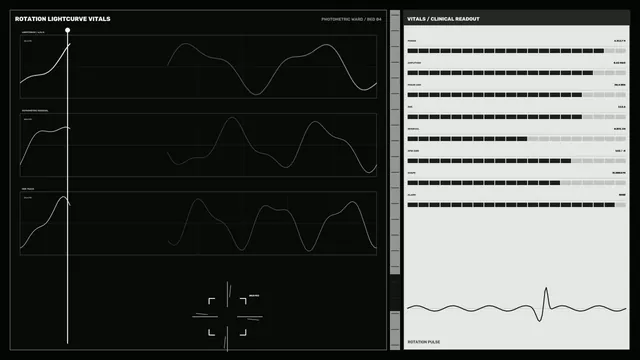The image size is (640, 360).
Task: Click the targeting crosshair reticle
Action: (x=227, y=316)
